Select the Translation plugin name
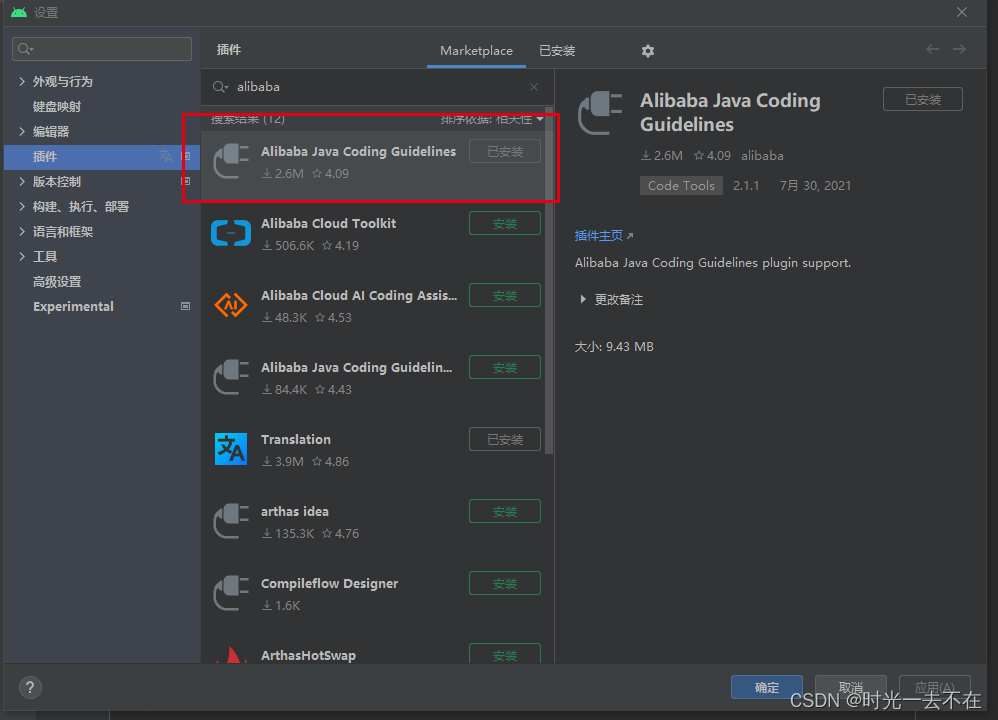This screenshot has height=720, width=998. pyautogui.click(x=295, y=439)
